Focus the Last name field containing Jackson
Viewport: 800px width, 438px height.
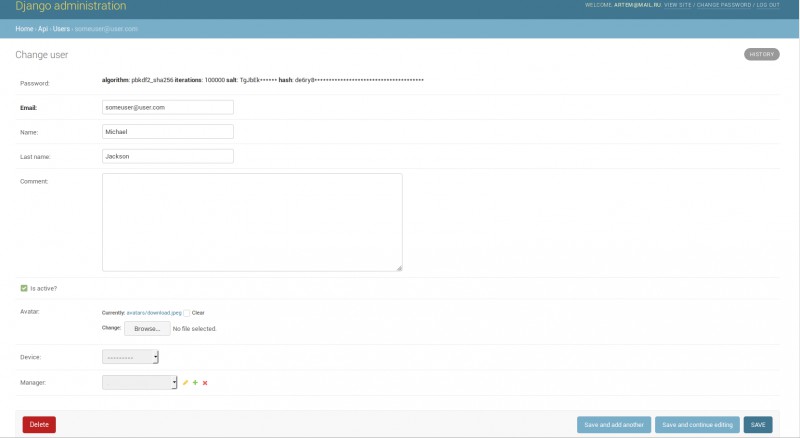(x=168, y=156)
